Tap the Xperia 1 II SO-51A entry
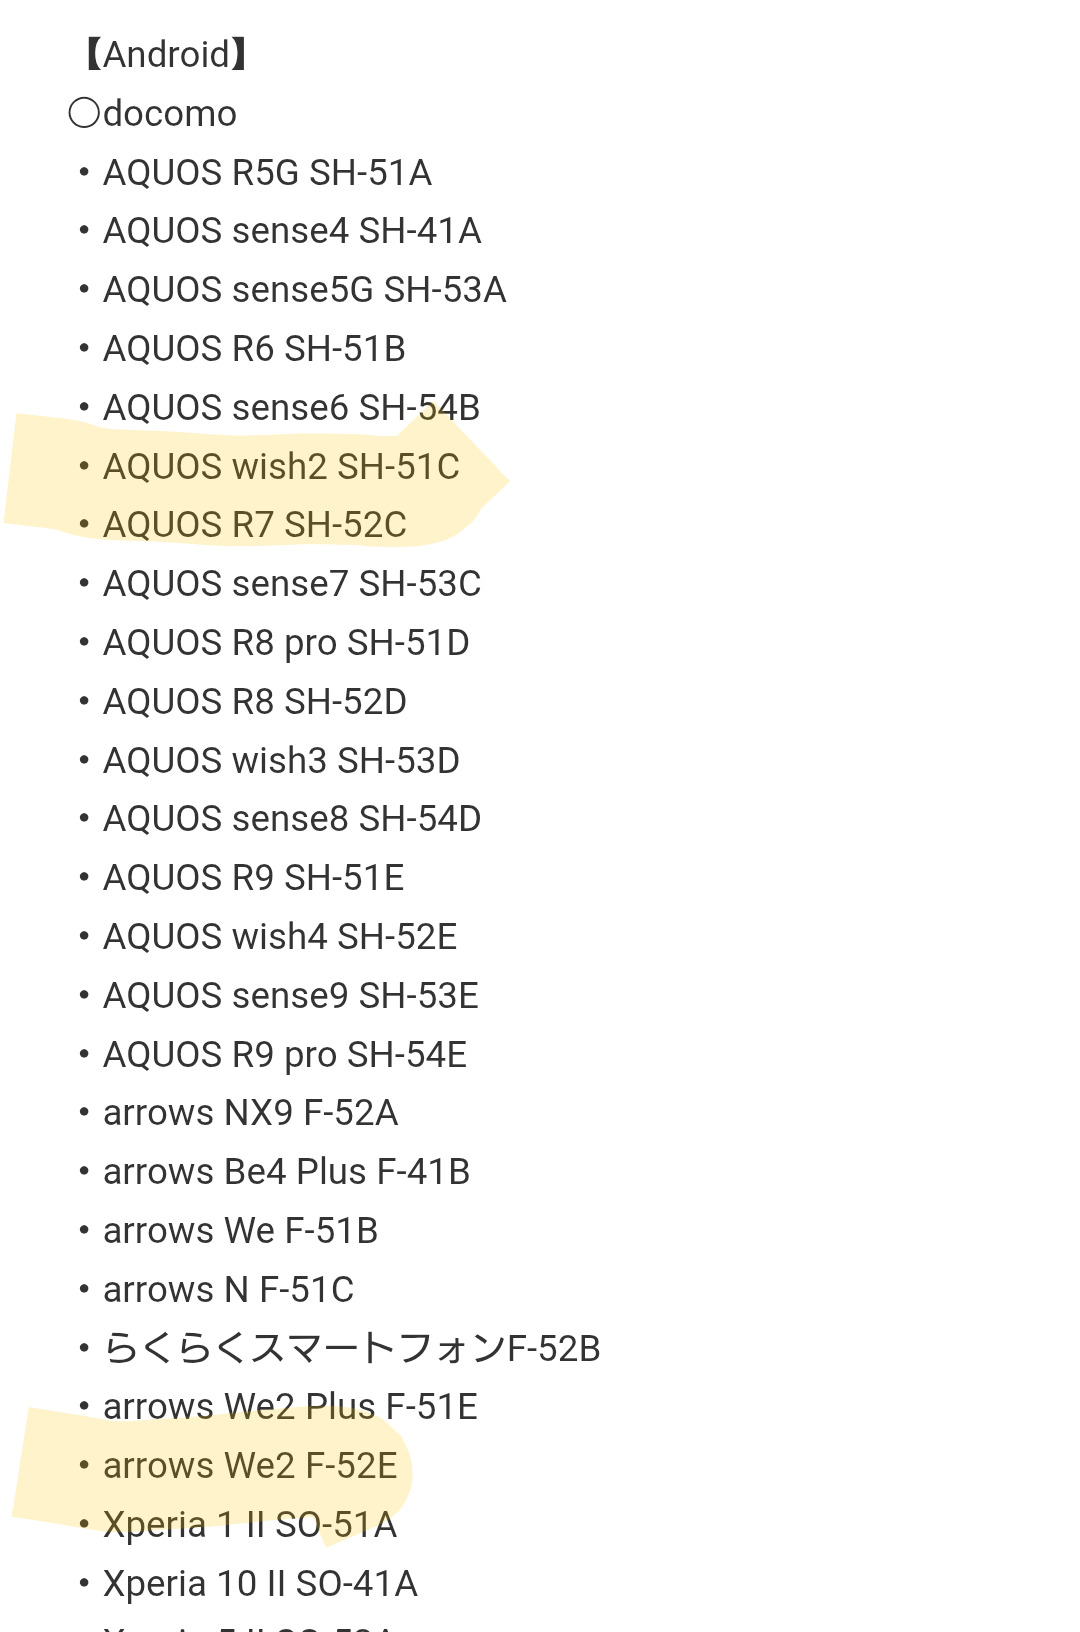 pos(250,1525)
